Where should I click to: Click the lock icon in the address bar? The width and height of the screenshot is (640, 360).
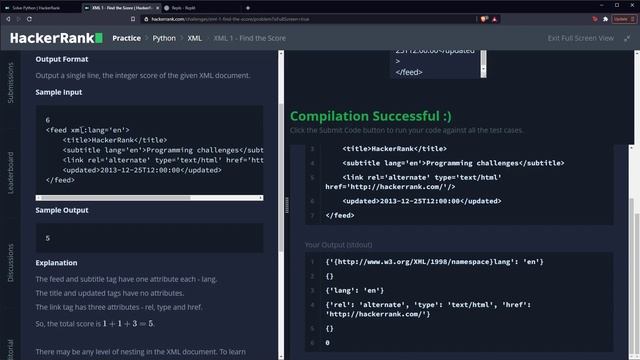tap(146, 19)
